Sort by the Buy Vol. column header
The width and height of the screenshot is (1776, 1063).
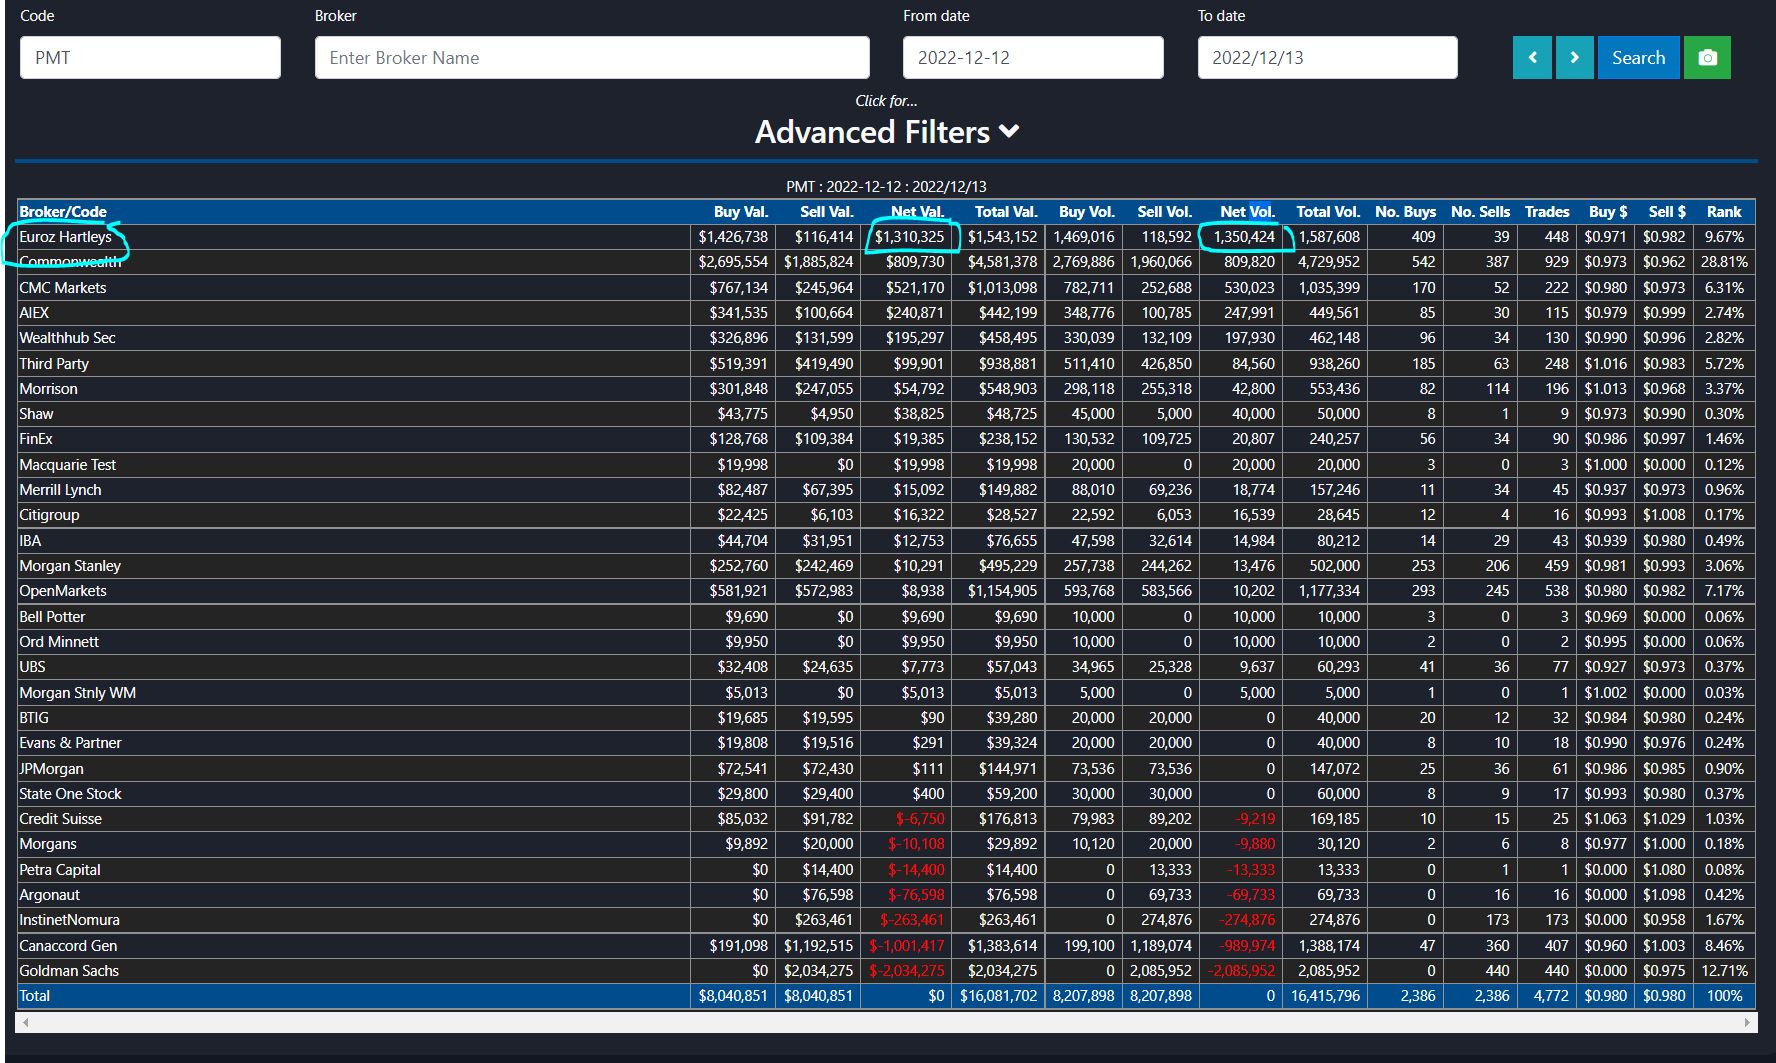[1087, 212]
